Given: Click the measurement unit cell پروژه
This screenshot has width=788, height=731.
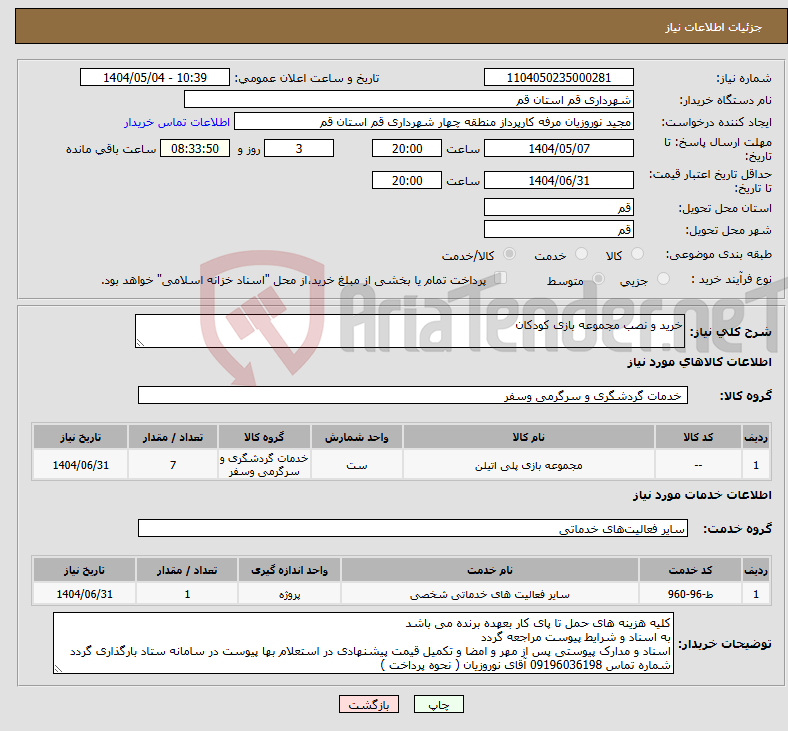Looking at the screenshot, I should [289, 594].
